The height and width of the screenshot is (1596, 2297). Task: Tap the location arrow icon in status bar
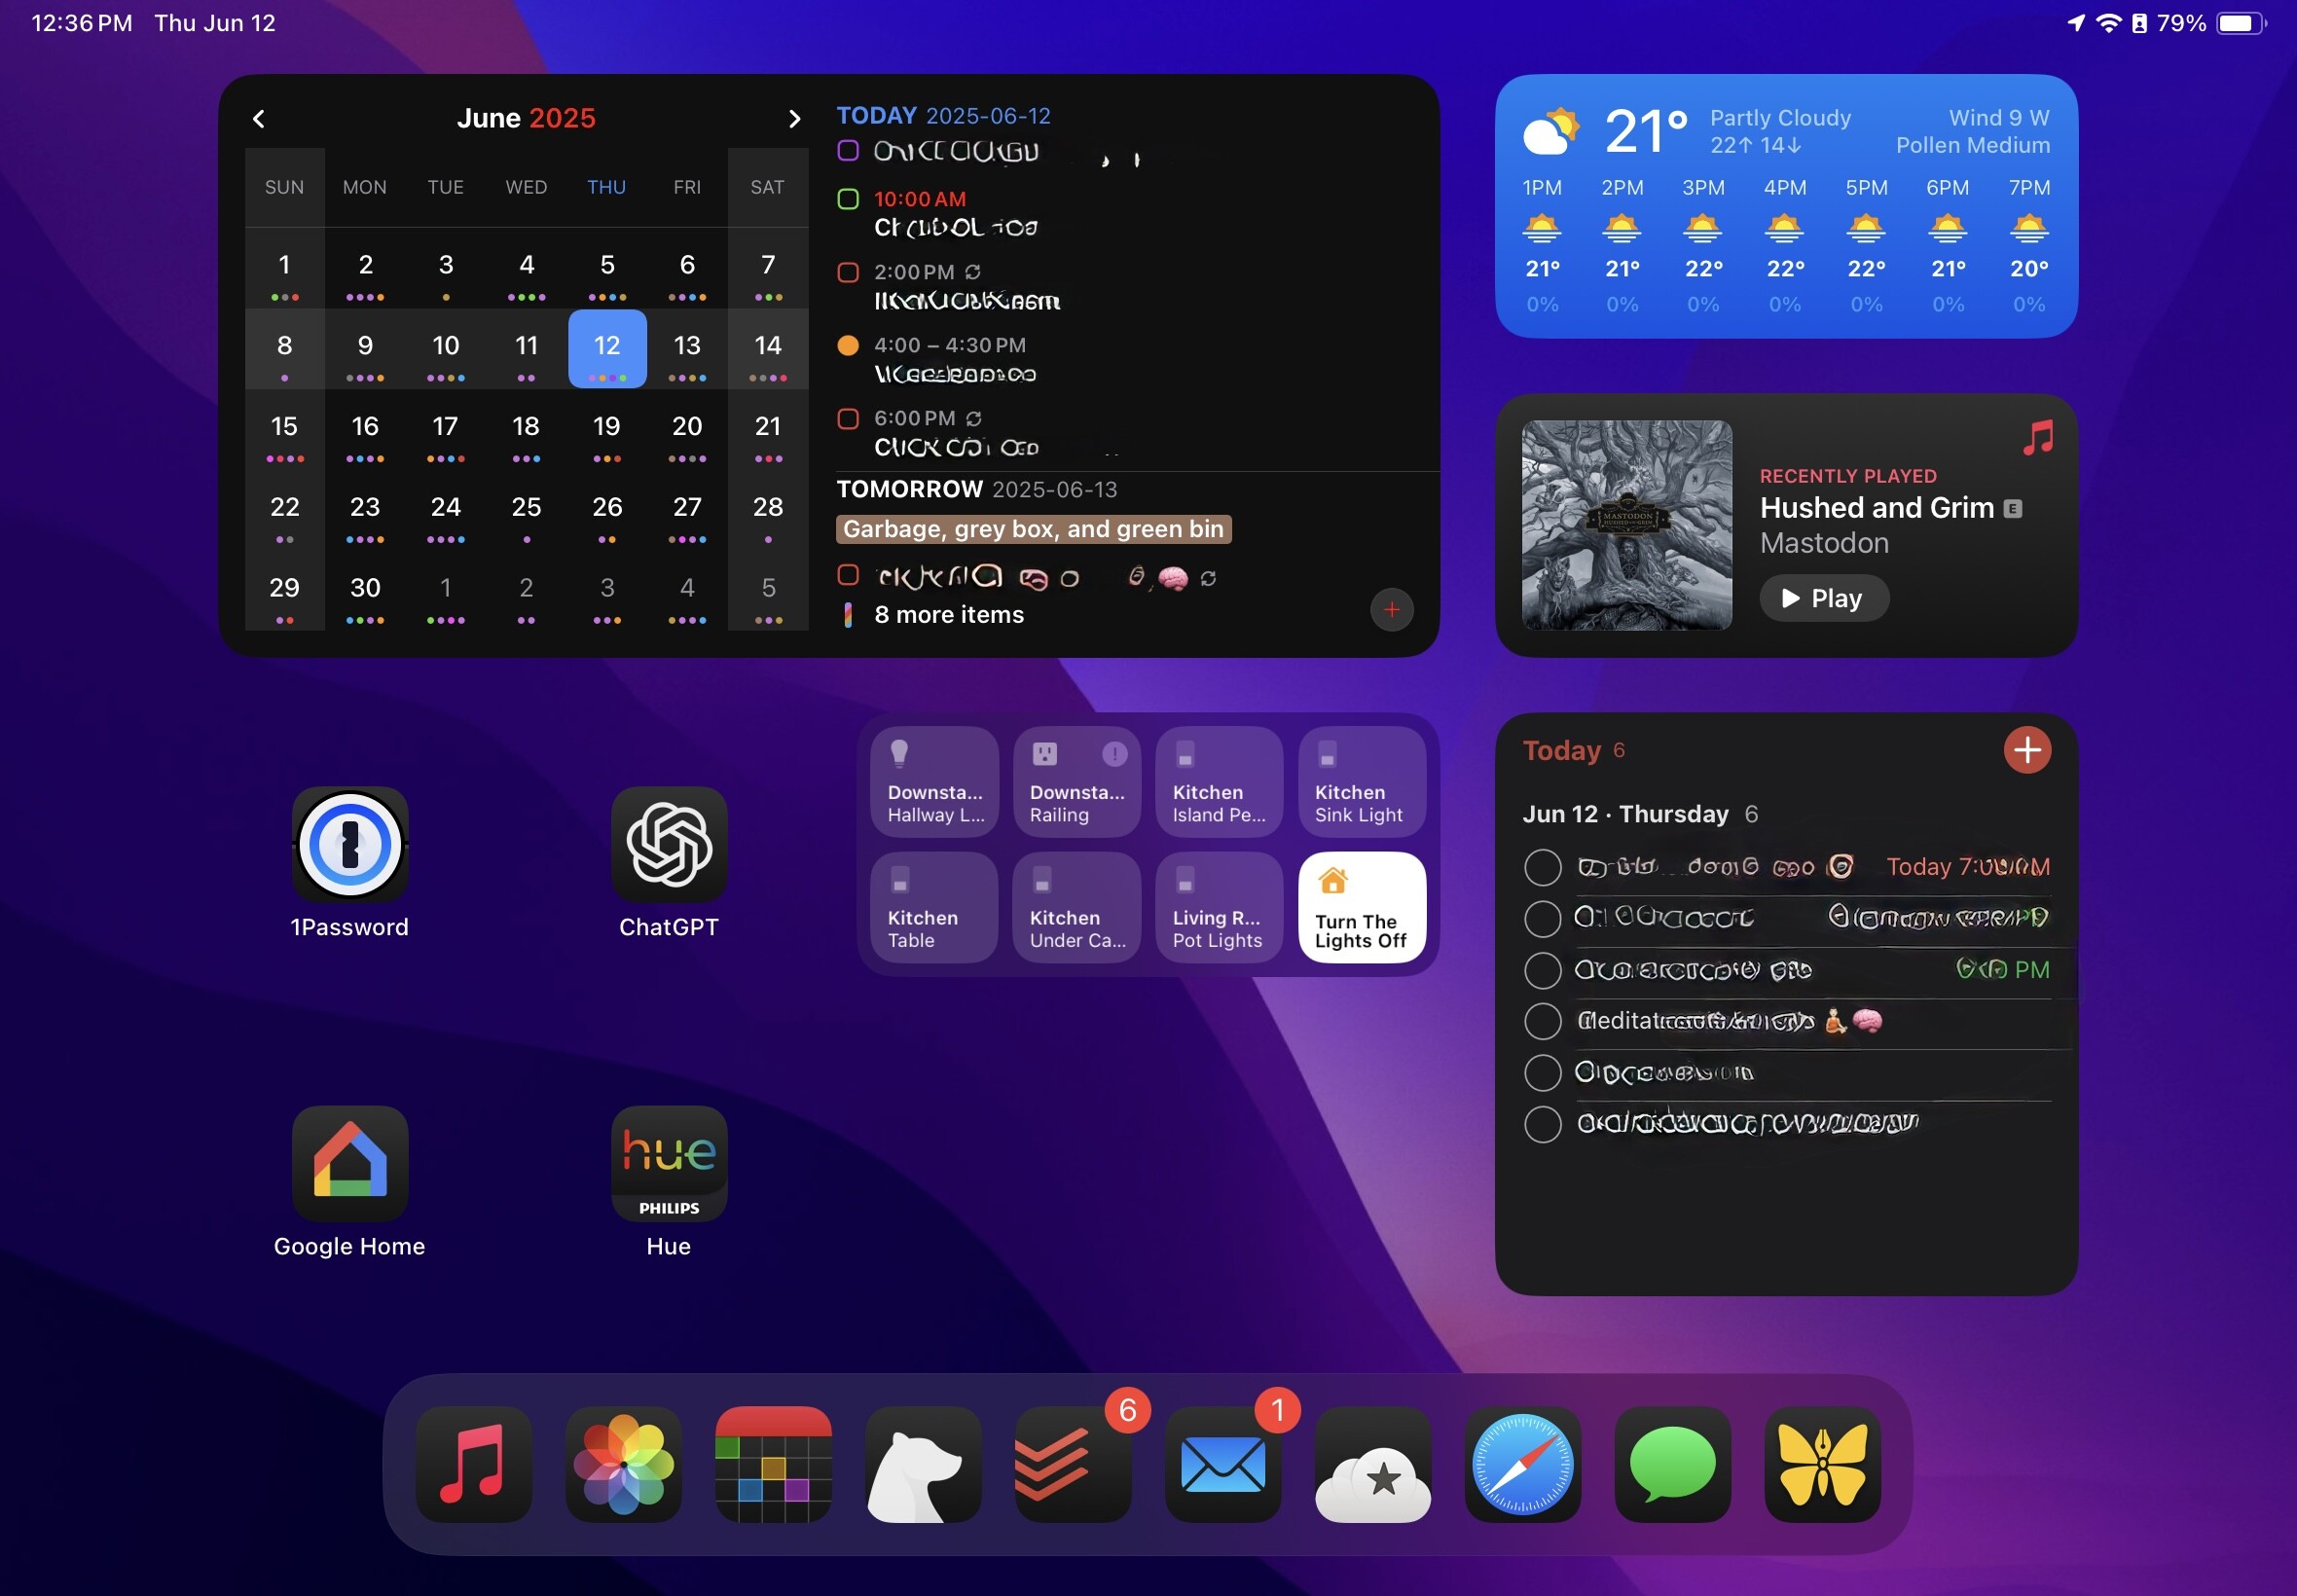tap(2076, 23)
